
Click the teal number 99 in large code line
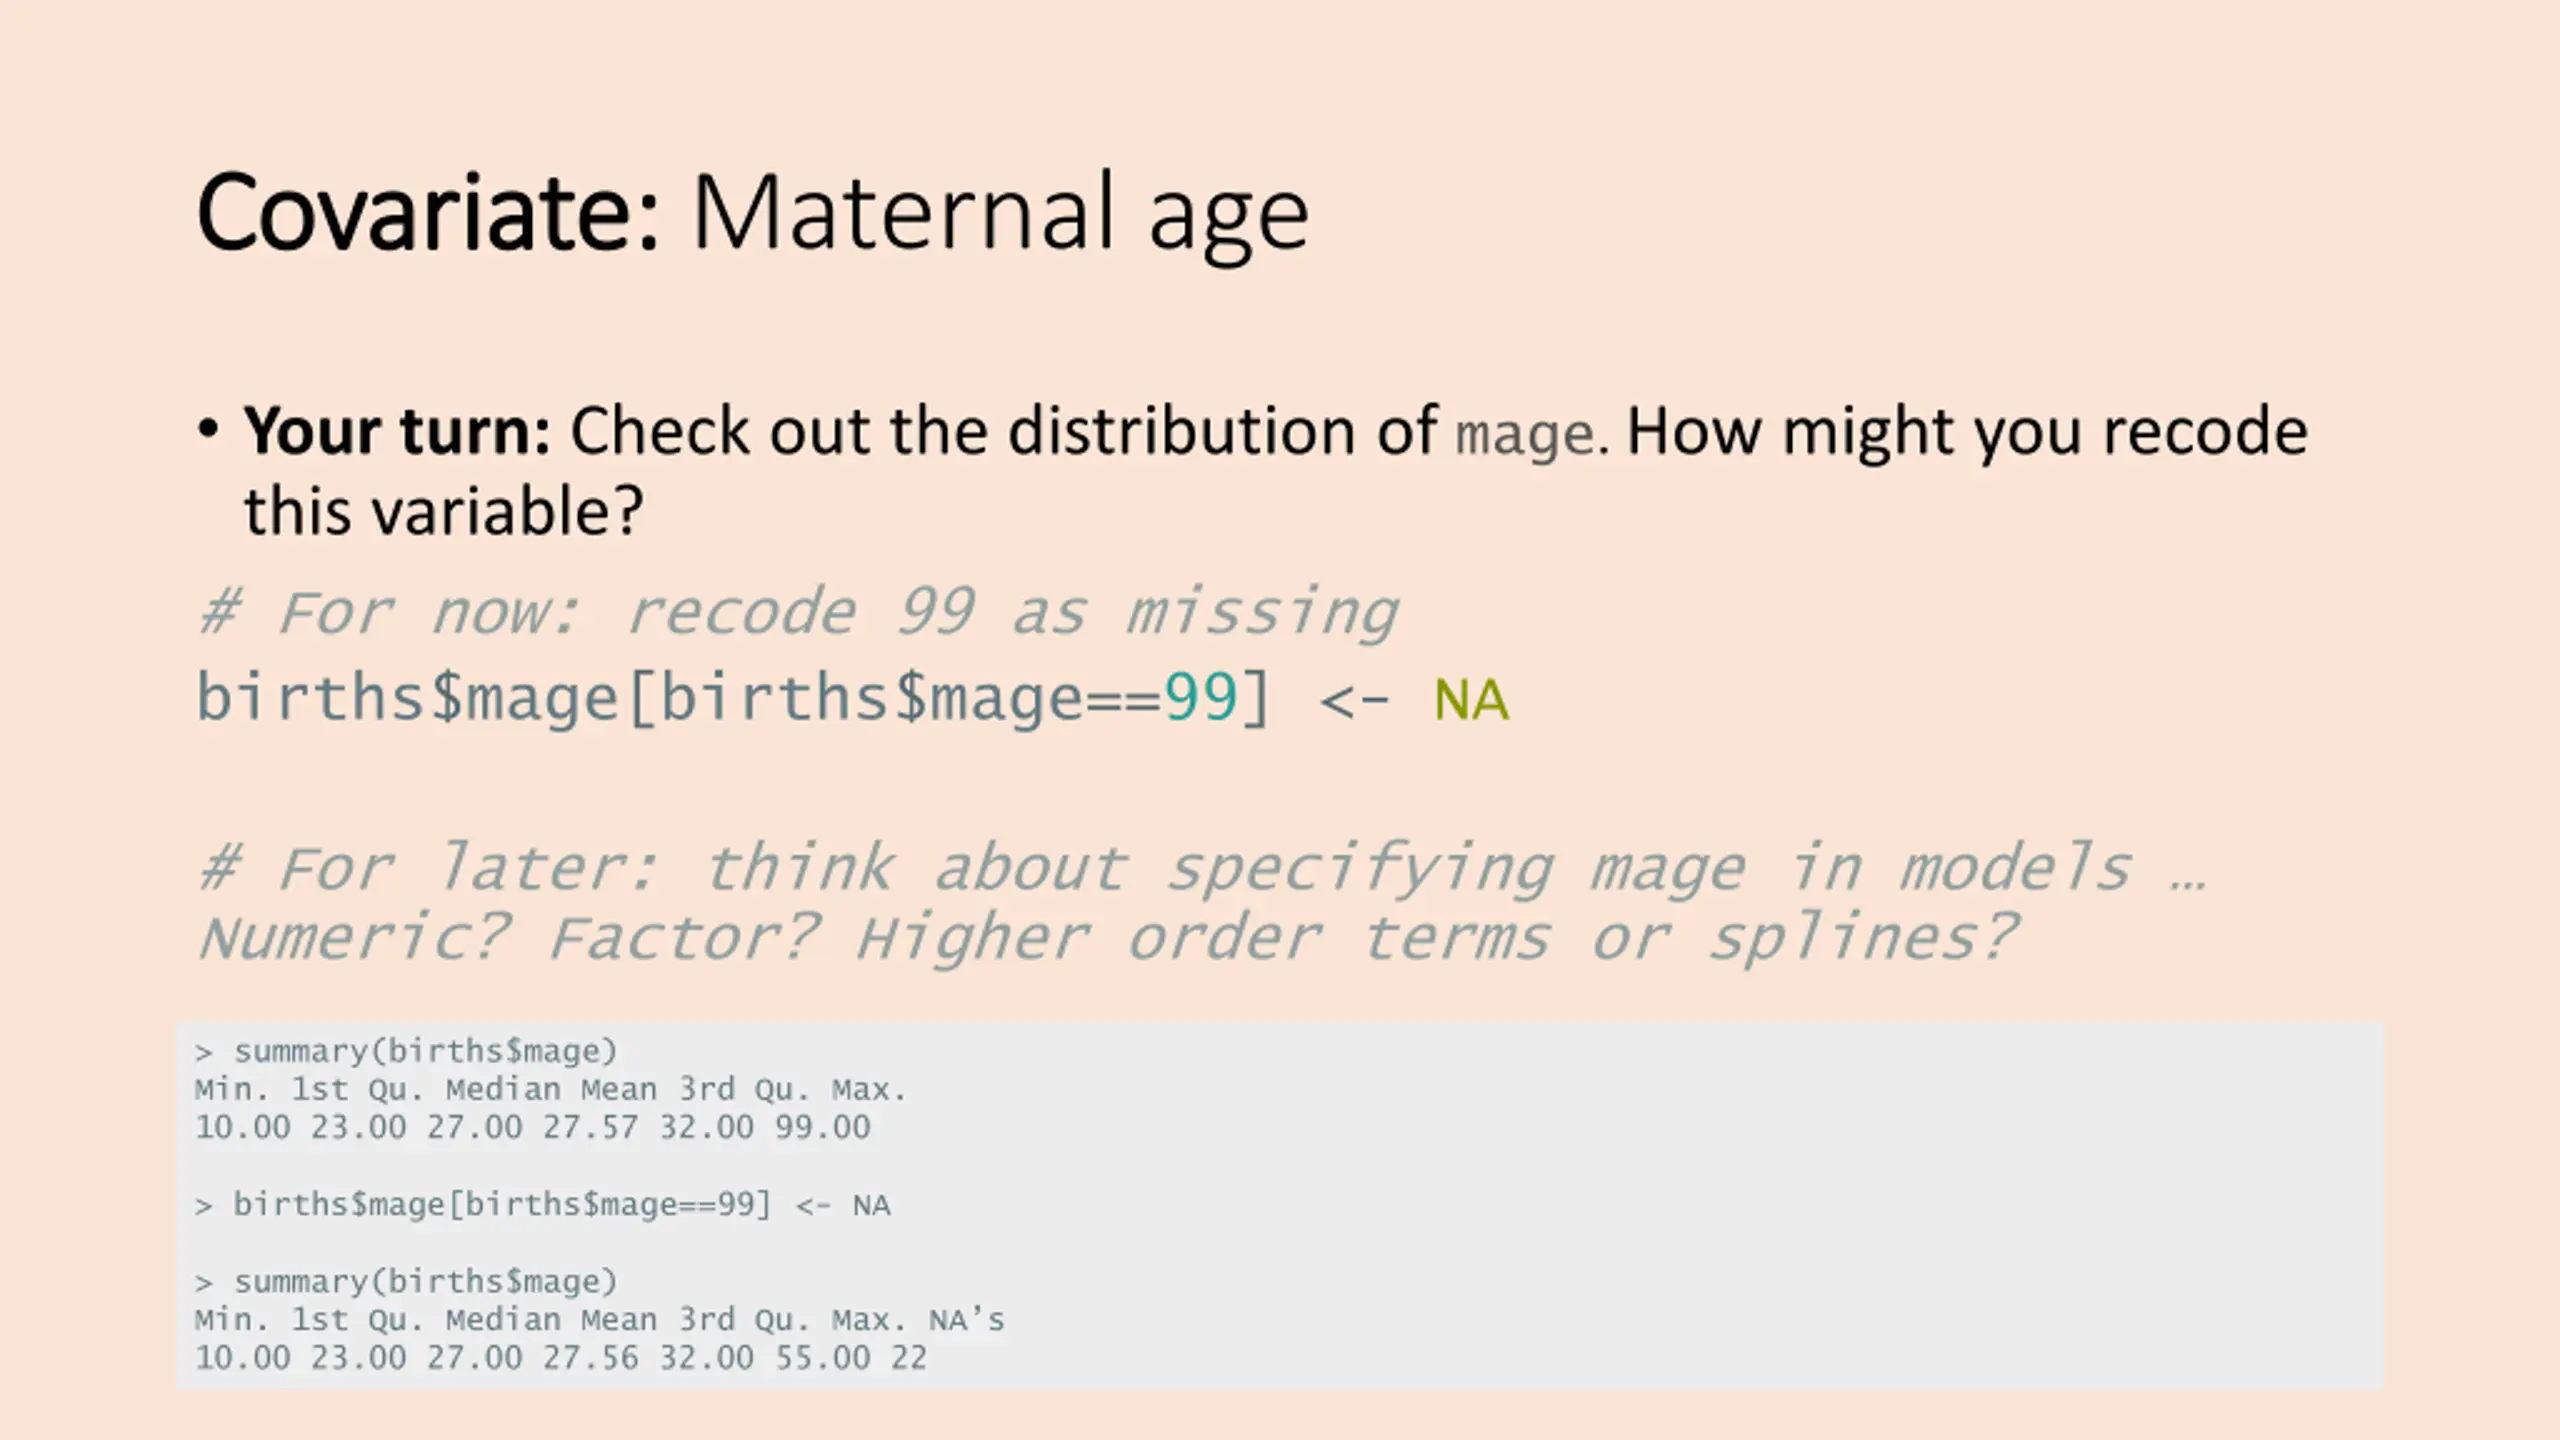[x=1201, y=697]
